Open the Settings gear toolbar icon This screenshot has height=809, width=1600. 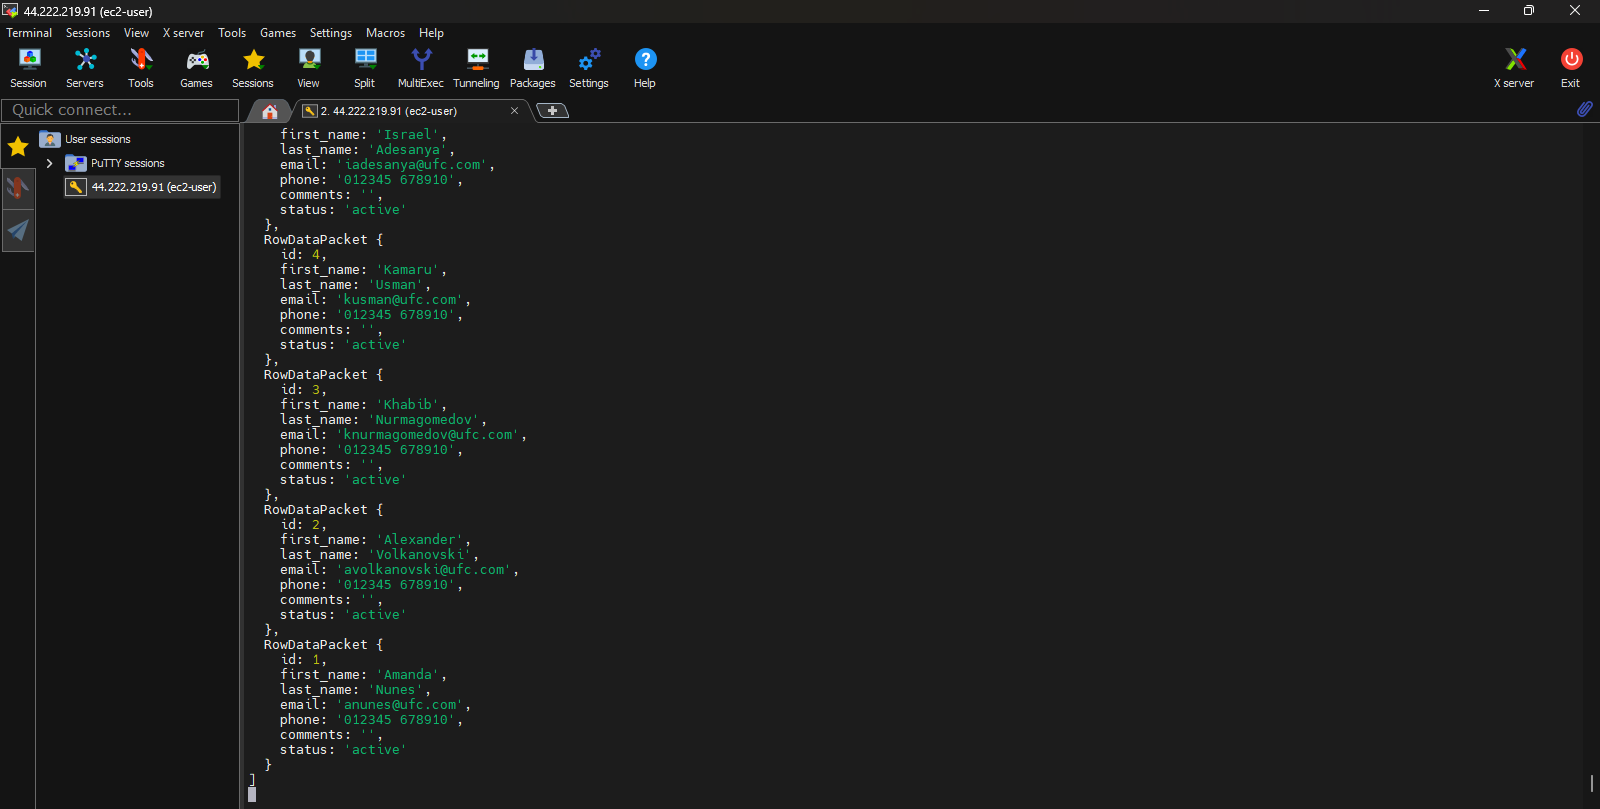589,68
